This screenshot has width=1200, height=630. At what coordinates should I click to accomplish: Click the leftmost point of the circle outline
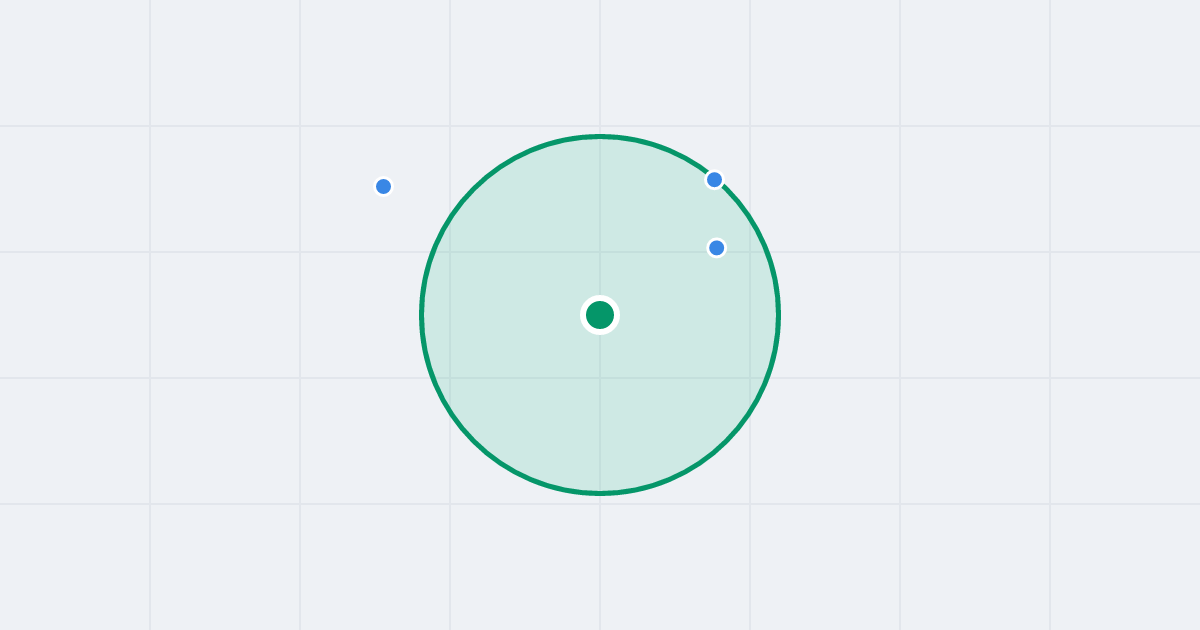pyautogui.click(x=421, y=315)
